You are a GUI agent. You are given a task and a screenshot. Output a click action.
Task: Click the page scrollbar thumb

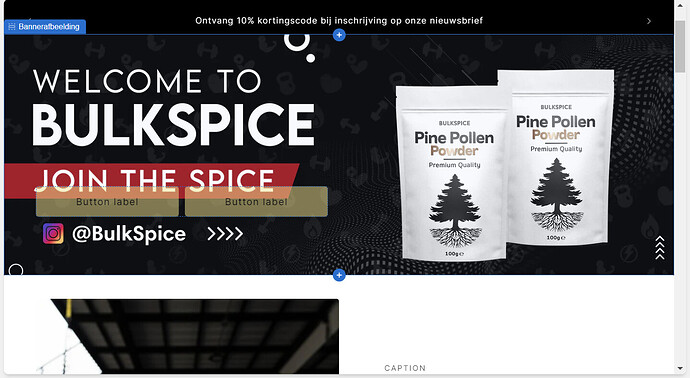pos(680,46)
